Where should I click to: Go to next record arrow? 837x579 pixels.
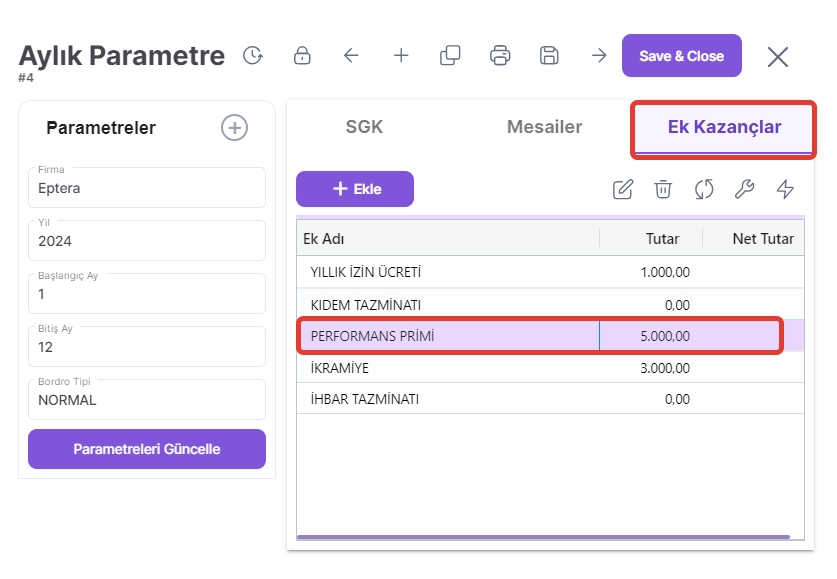(599, 56)
